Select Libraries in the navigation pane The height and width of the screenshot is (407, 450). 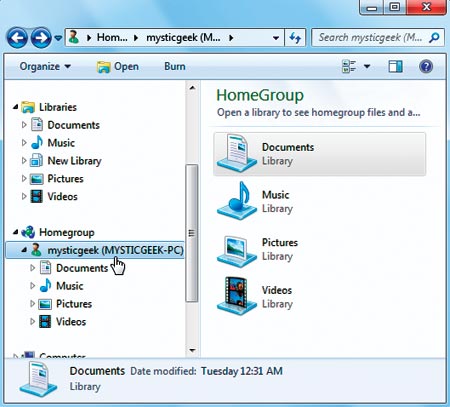pos(58,107)
